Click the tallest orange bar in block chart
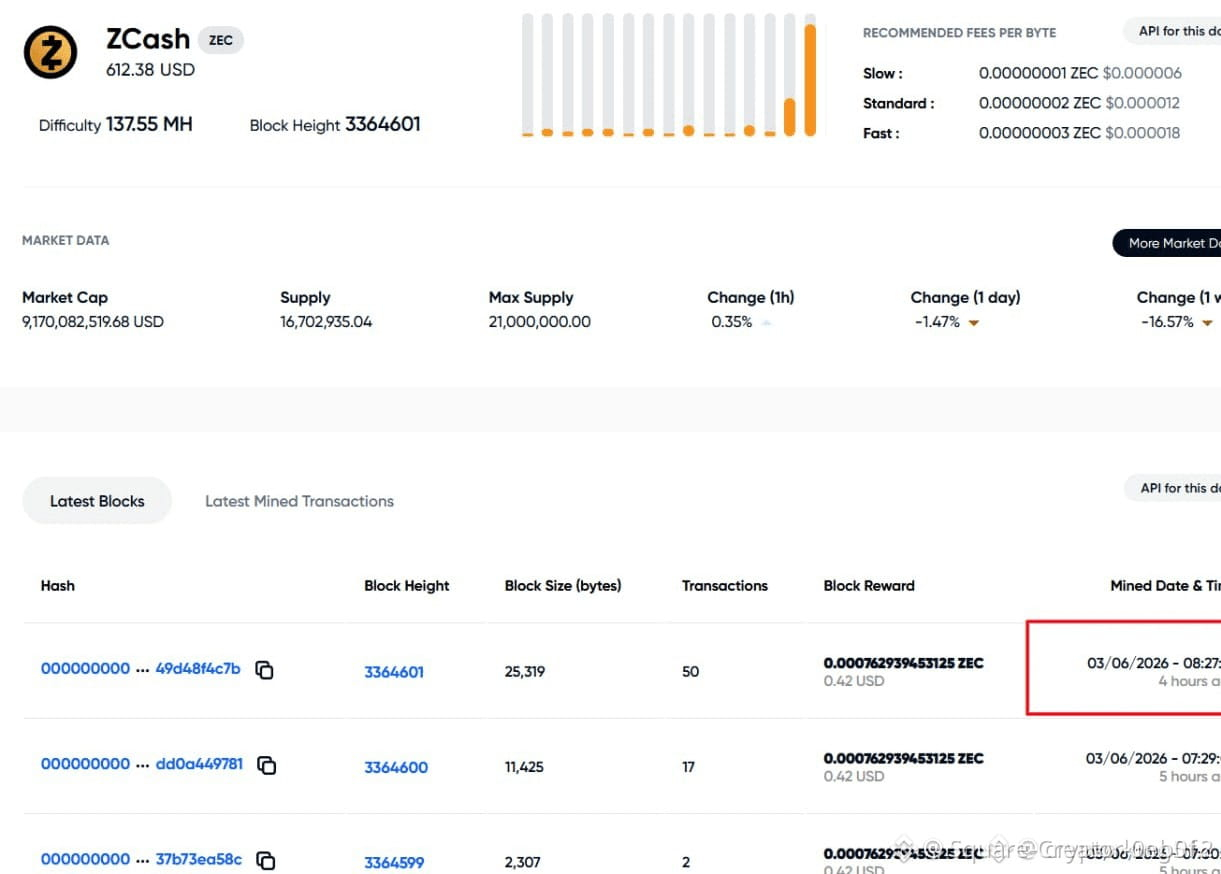The width and height of the screenshot is (1221, 874). (810, 80)
